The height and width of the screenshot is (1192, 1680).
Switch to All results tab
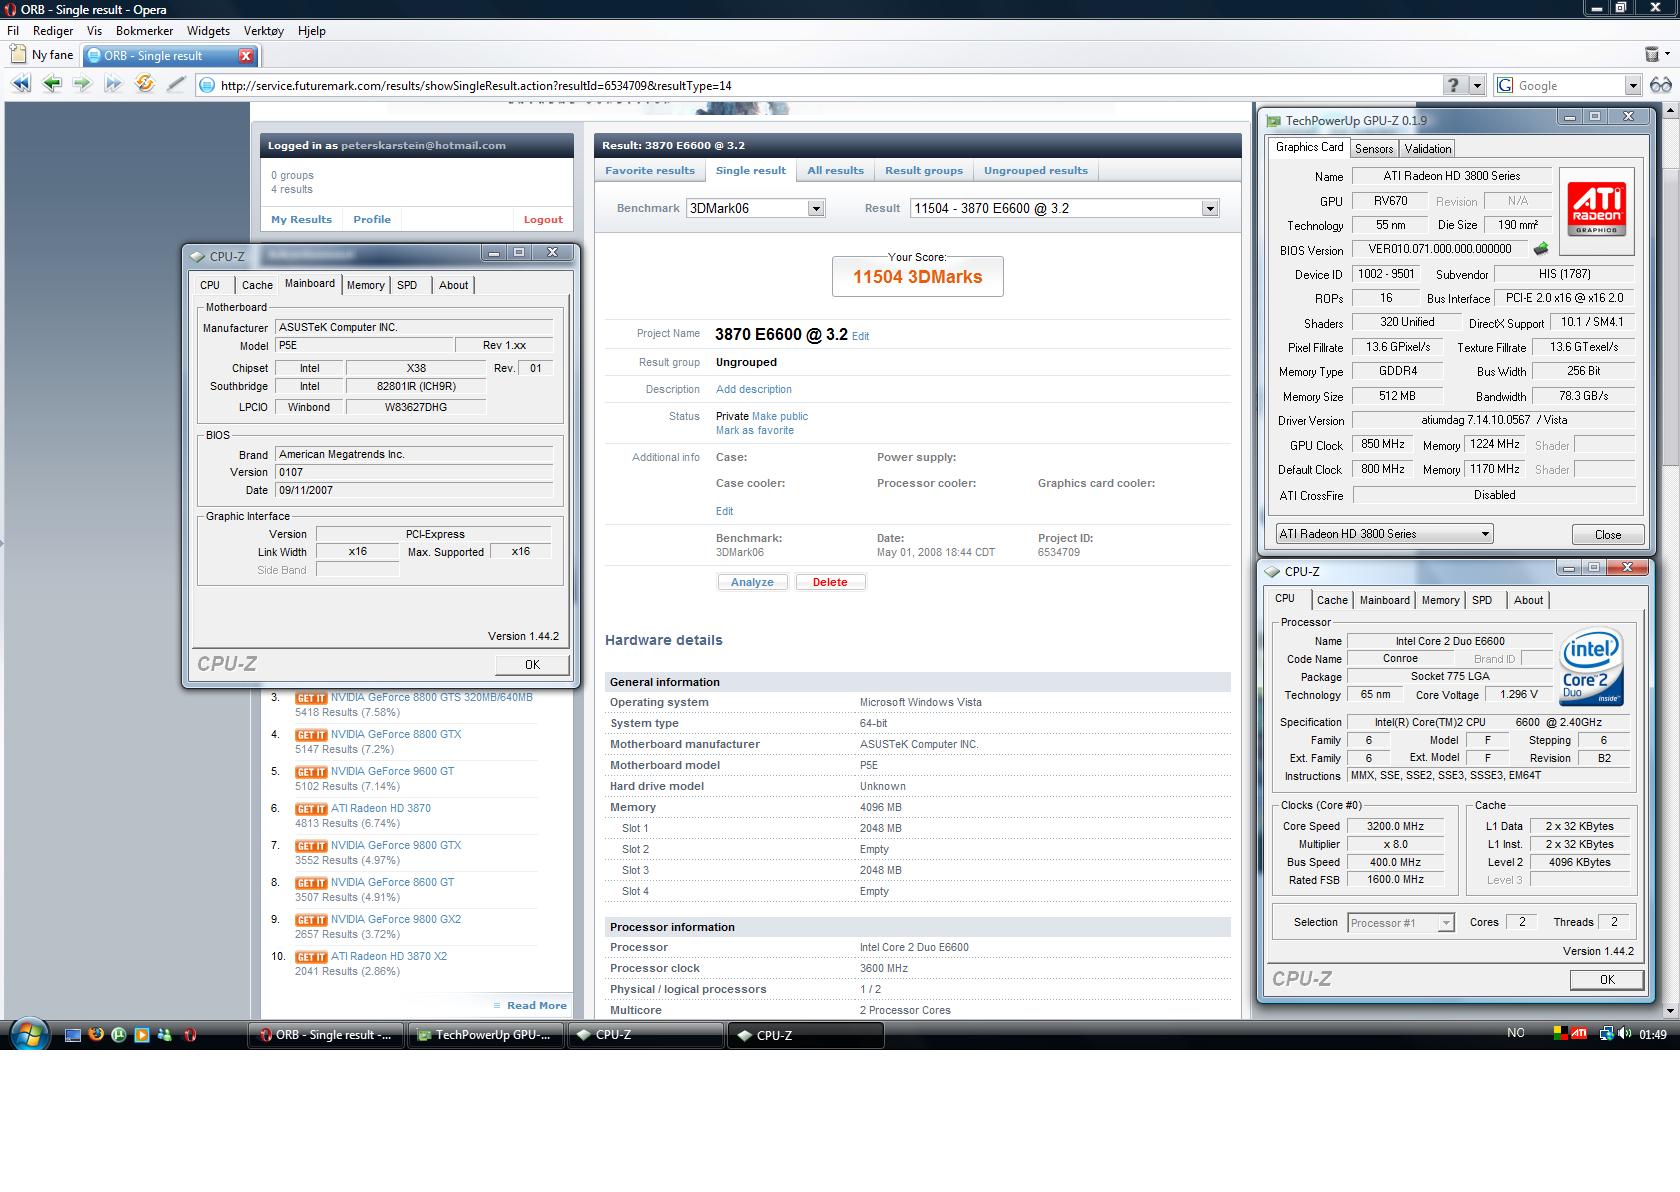[835, 171]
